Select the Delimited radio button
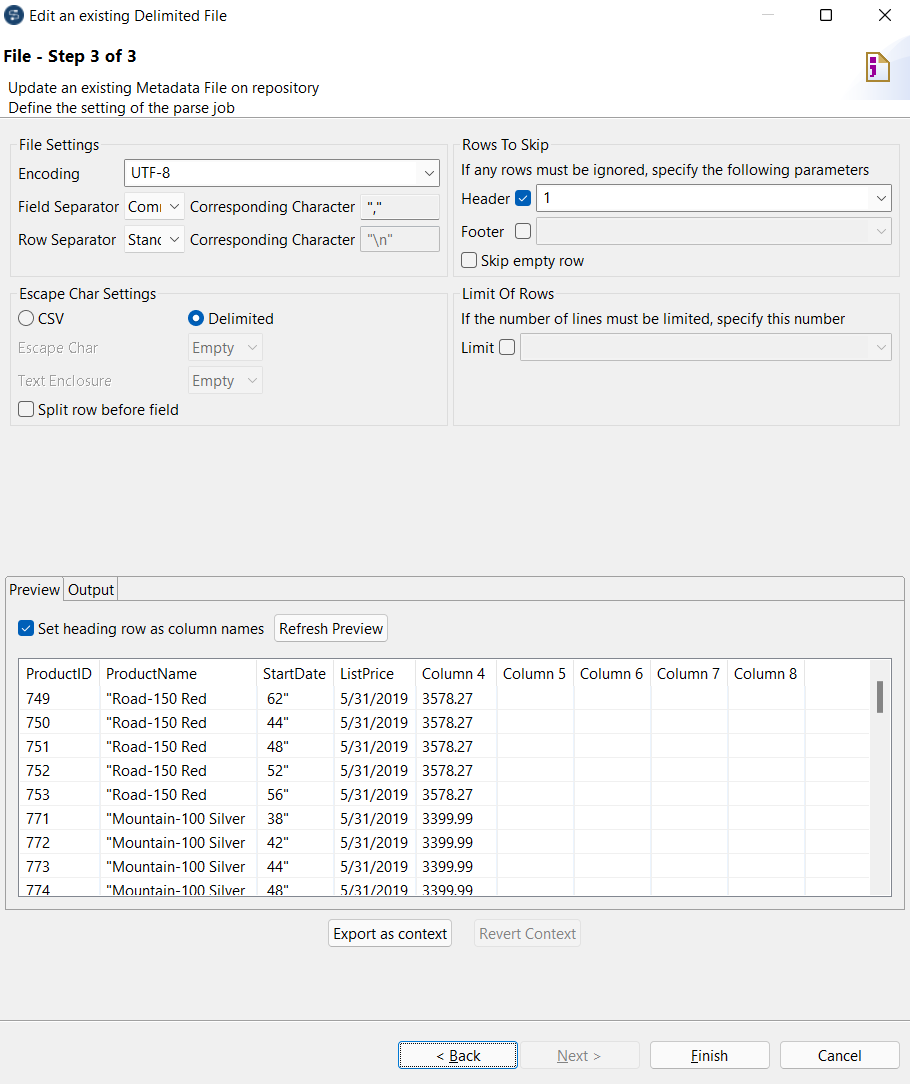The image size is (910, 1084). click(x=196, y=318)
